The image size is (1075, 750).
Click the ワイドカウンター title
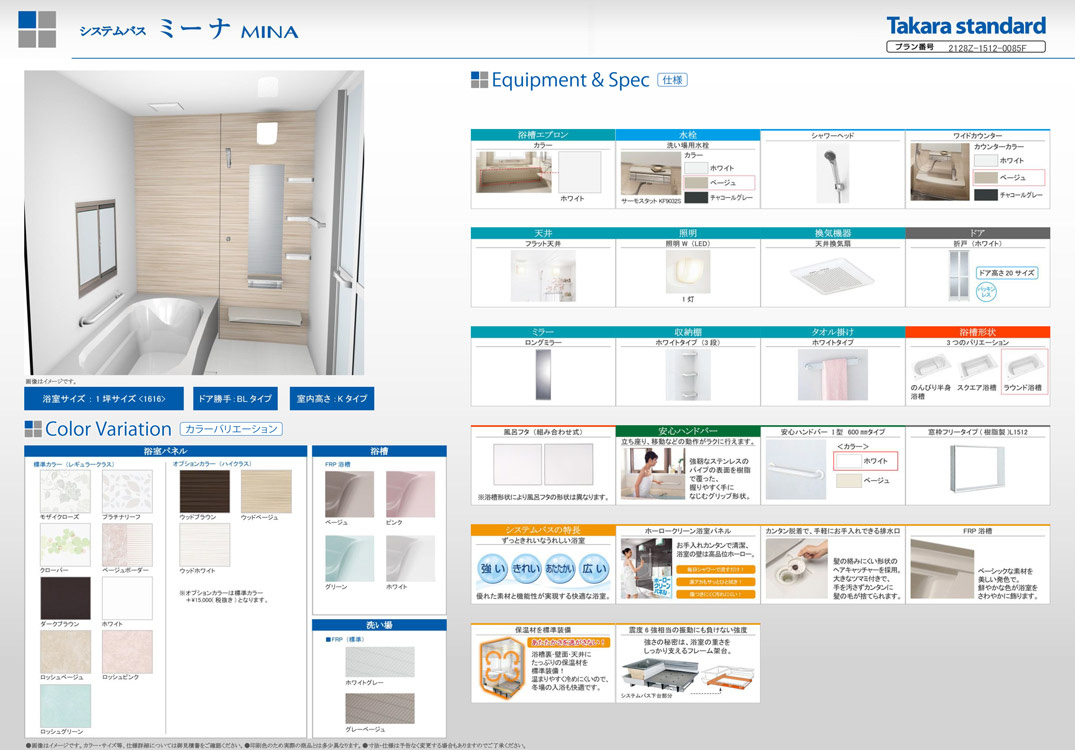(x=978, y=136)
